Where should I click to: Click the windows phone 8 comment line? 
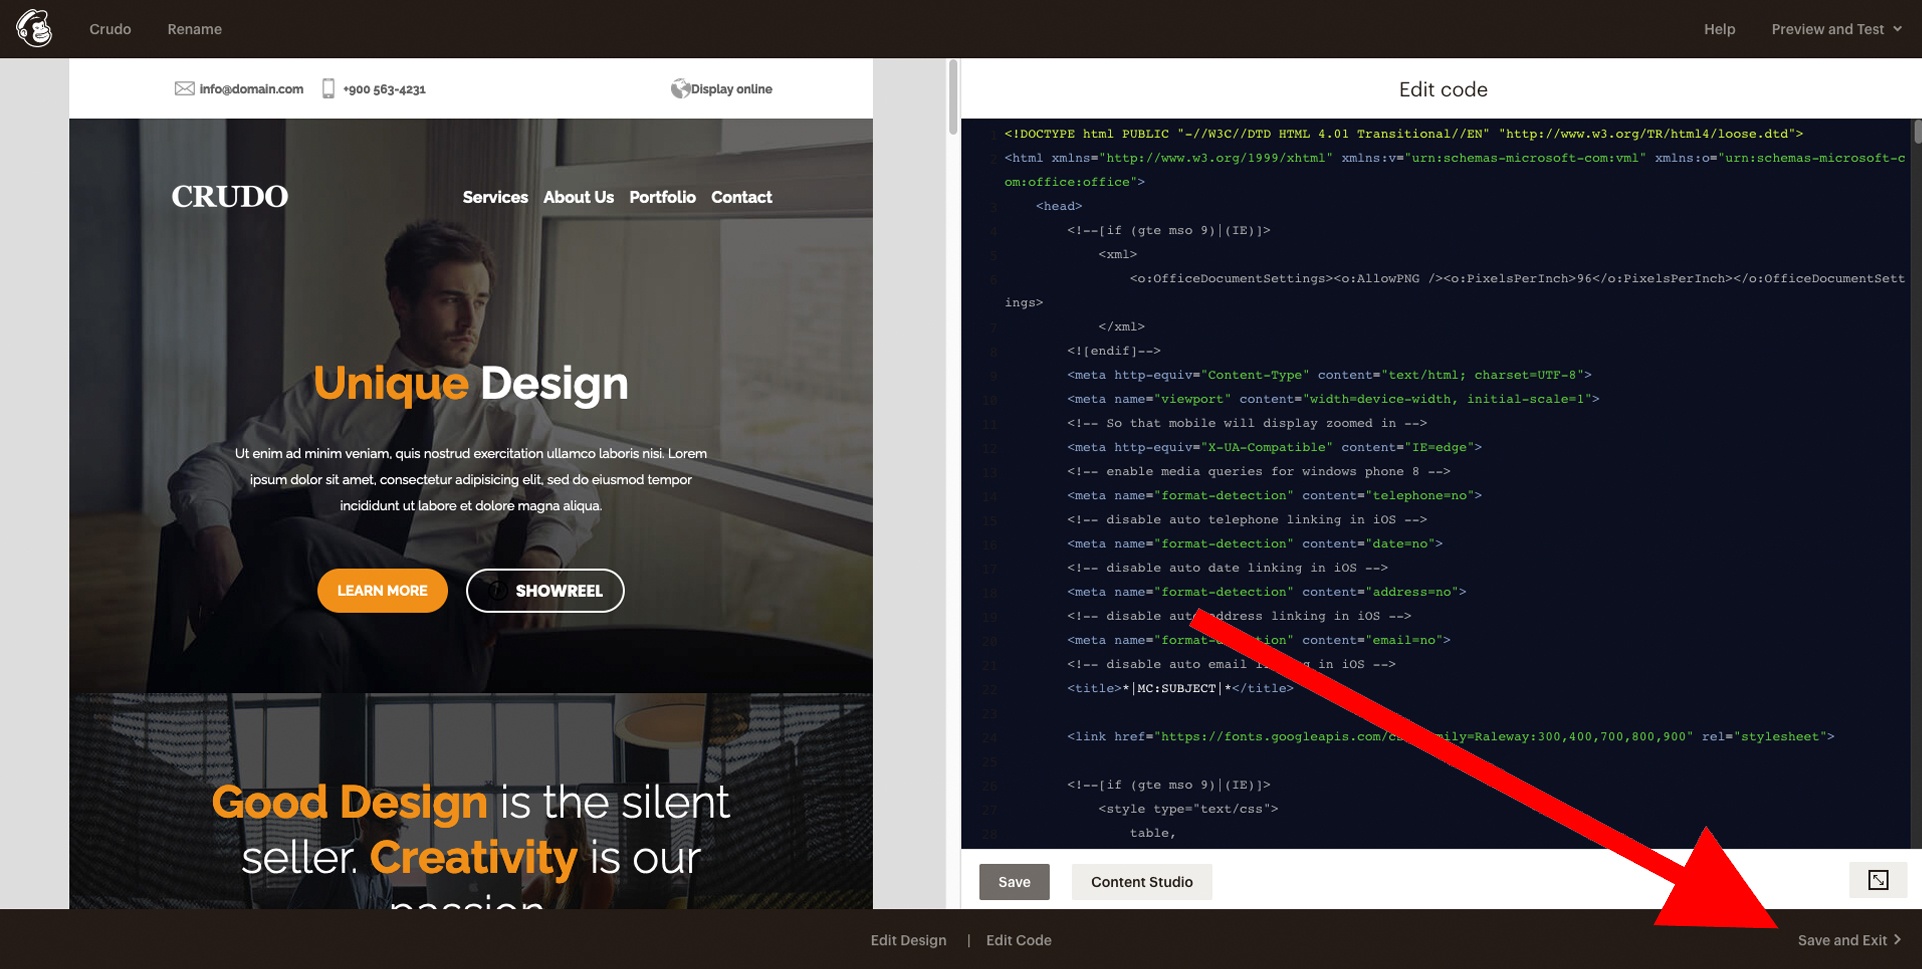click(x=1258, y=471)
